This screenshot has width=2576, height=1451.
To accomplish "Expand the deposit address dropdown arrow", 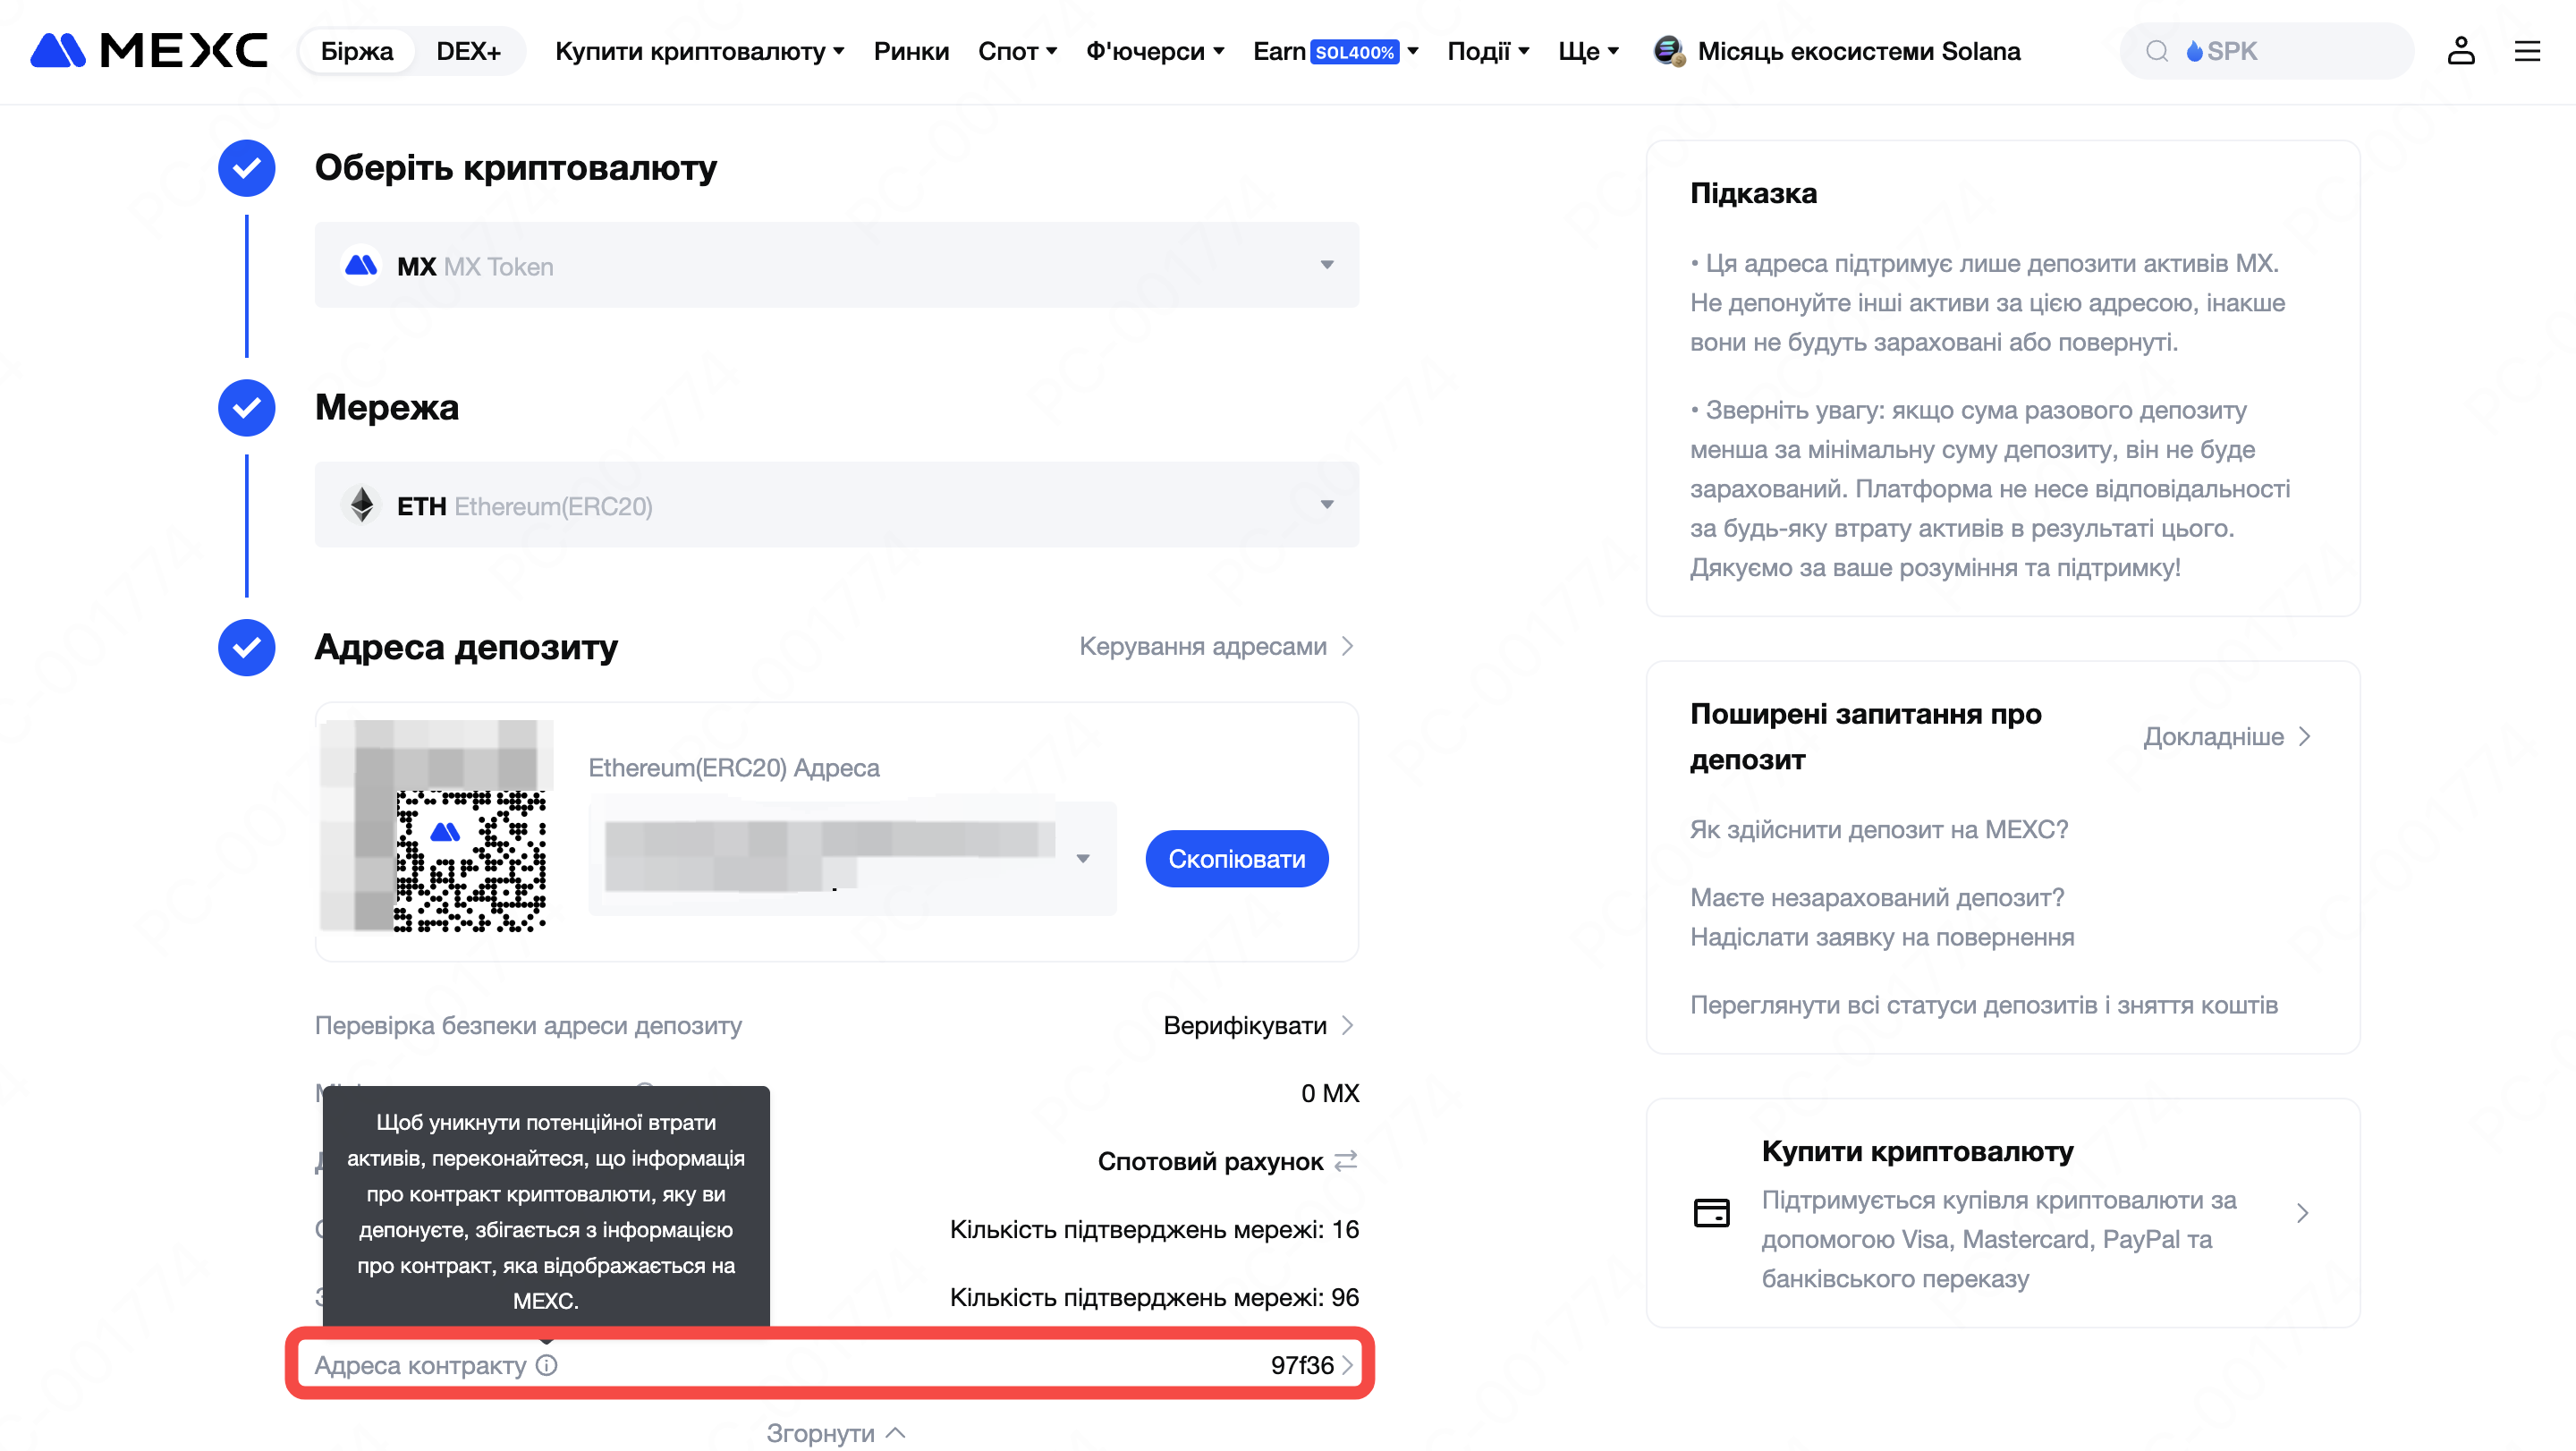I will 1083,859.
